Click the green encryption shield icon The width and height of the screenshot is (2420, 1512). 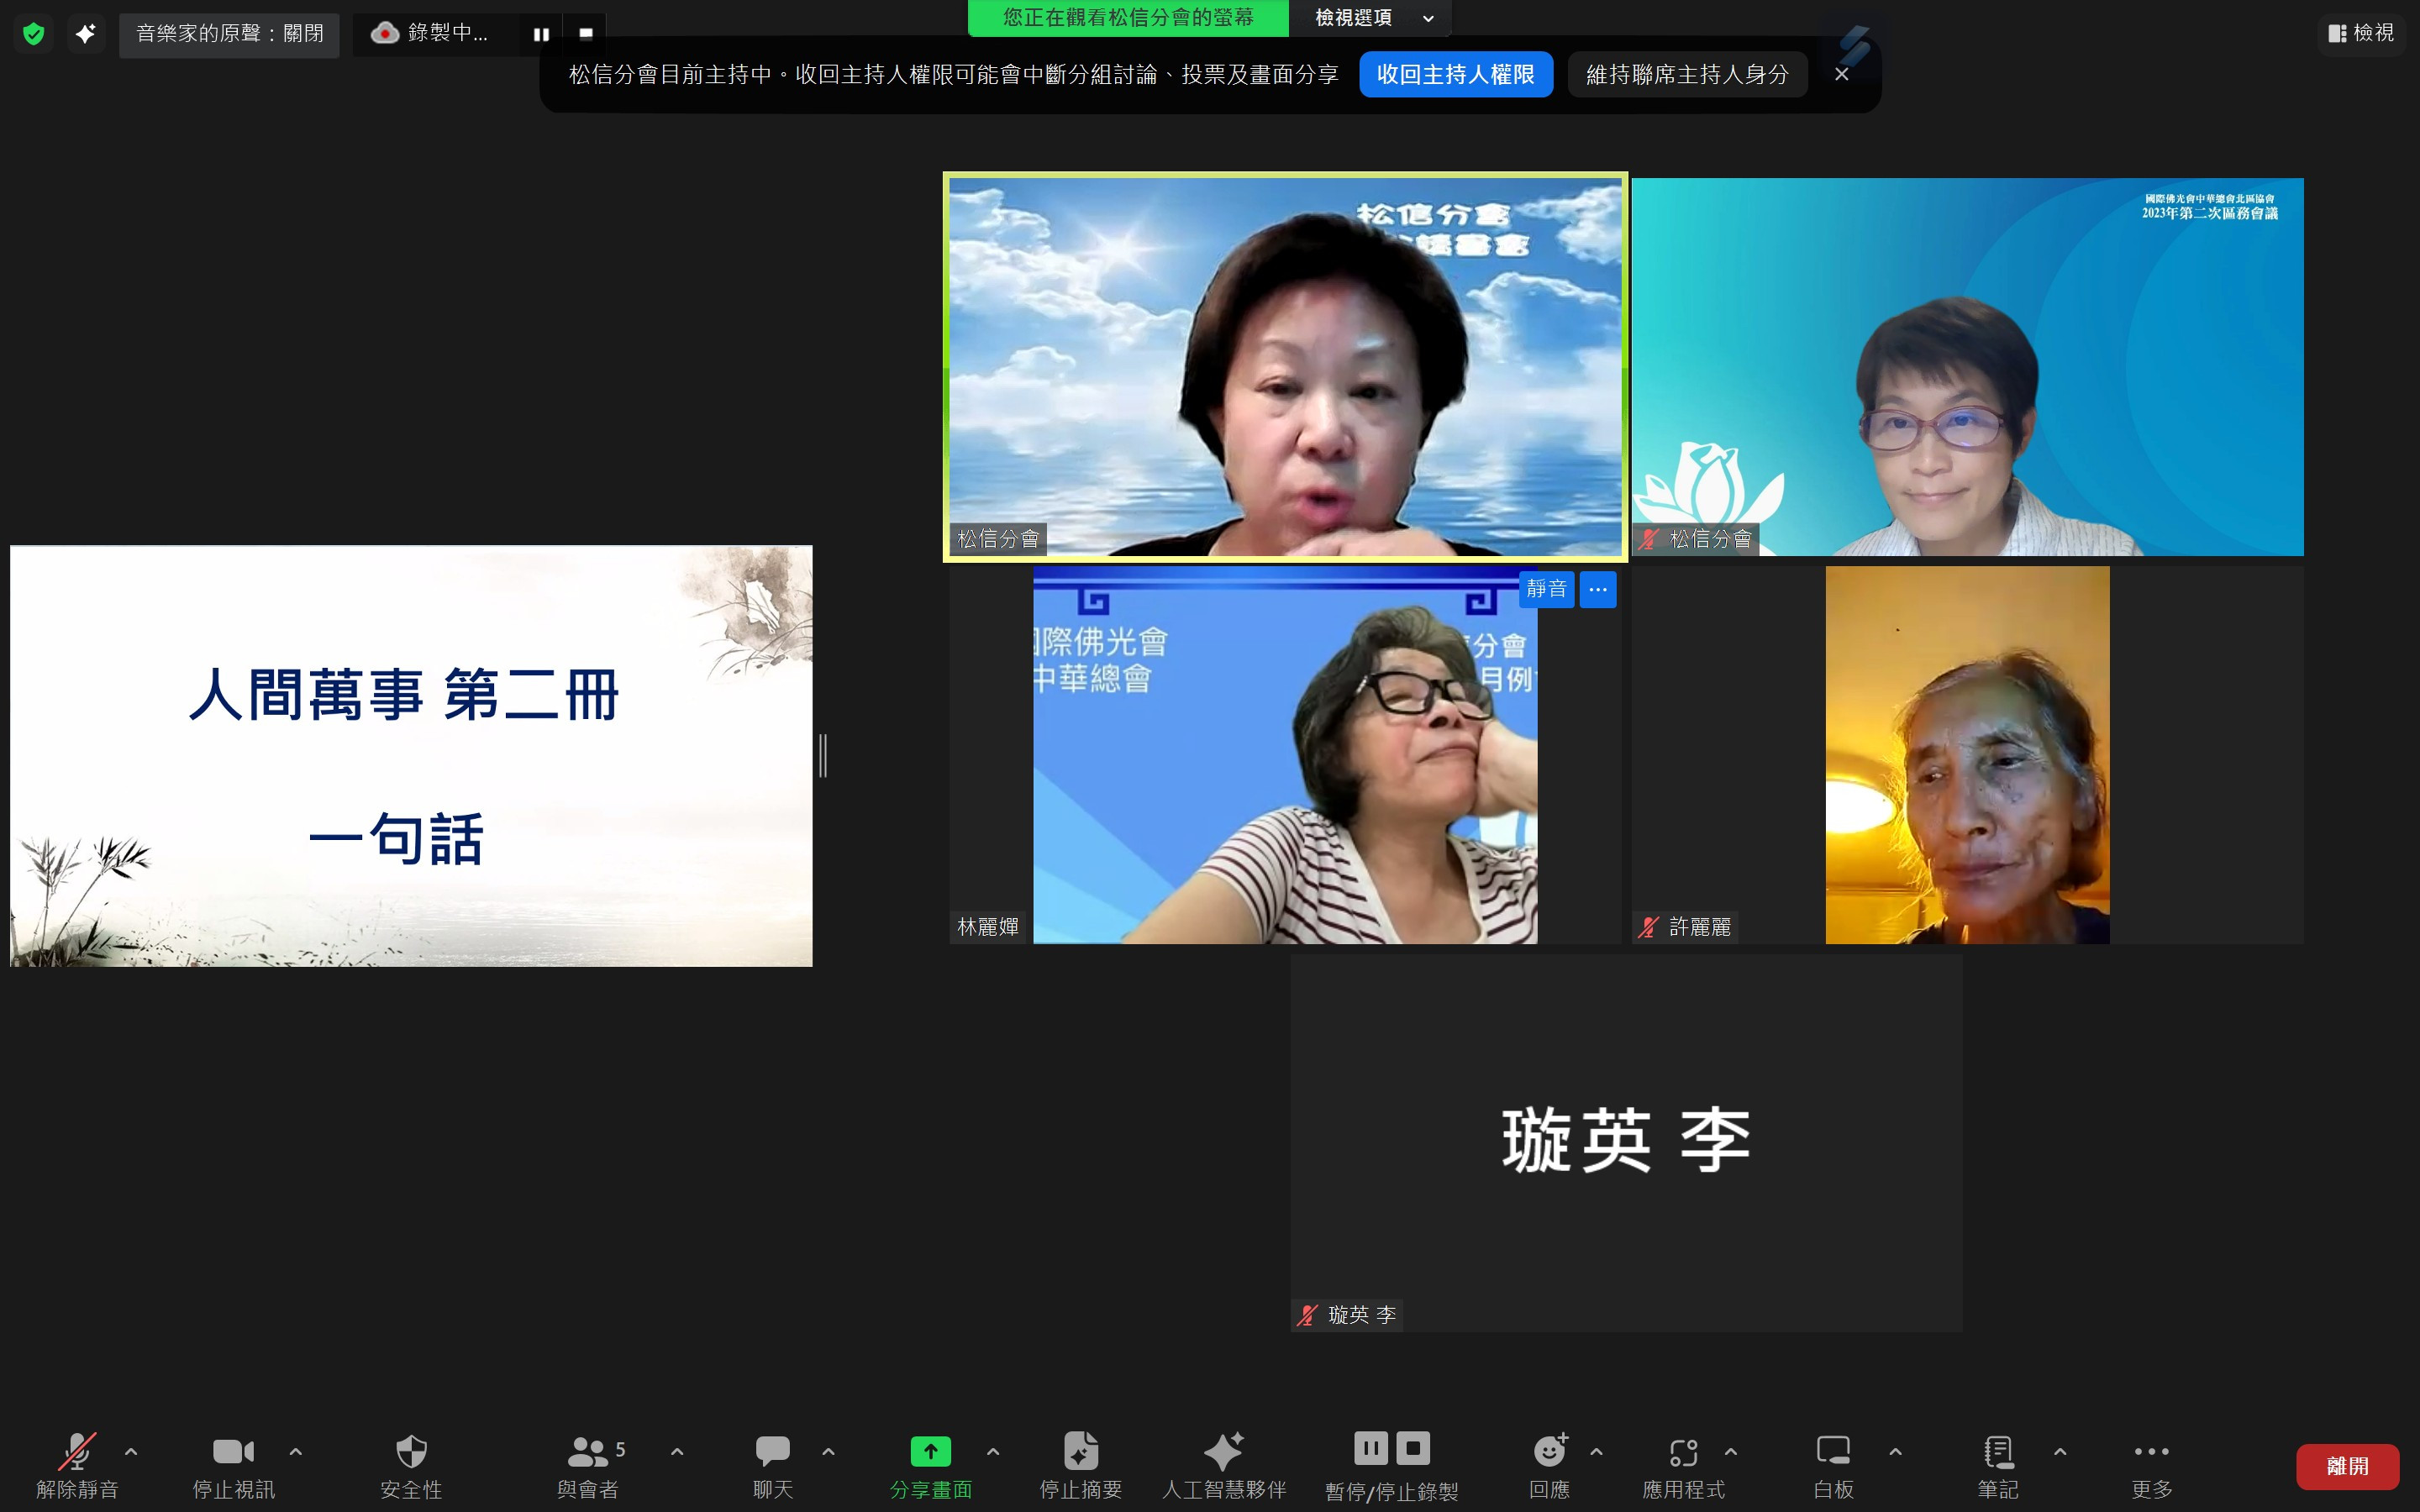[34, 34]
